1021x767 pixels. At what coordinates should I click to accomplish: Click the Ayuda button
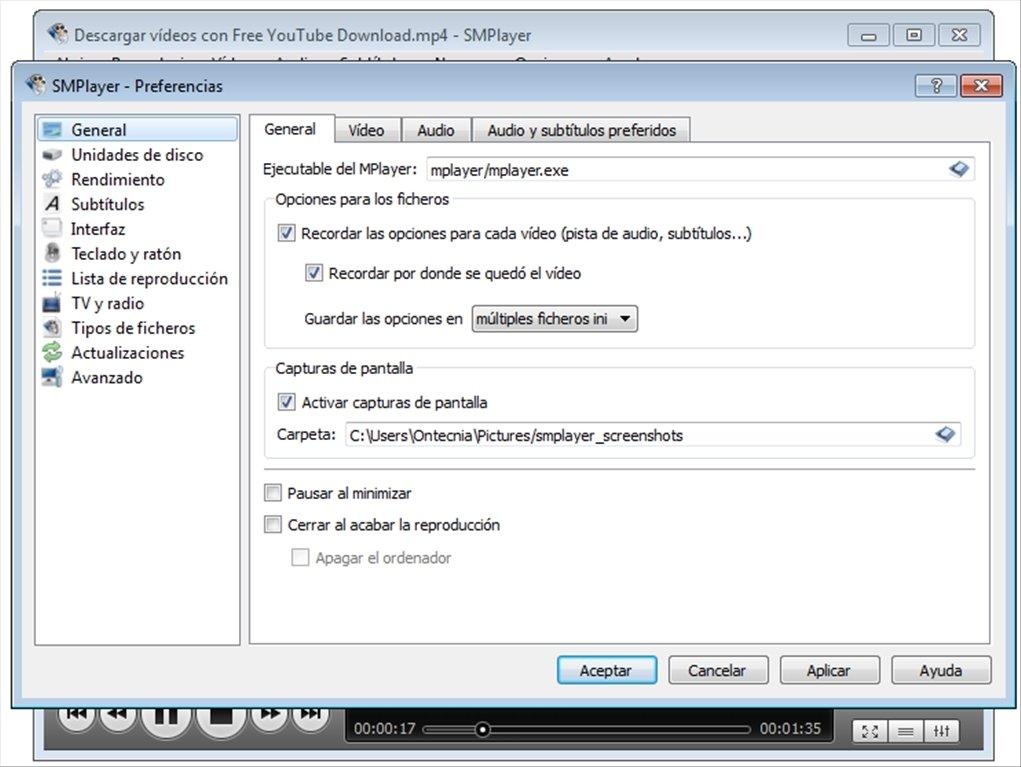(941, 670)
